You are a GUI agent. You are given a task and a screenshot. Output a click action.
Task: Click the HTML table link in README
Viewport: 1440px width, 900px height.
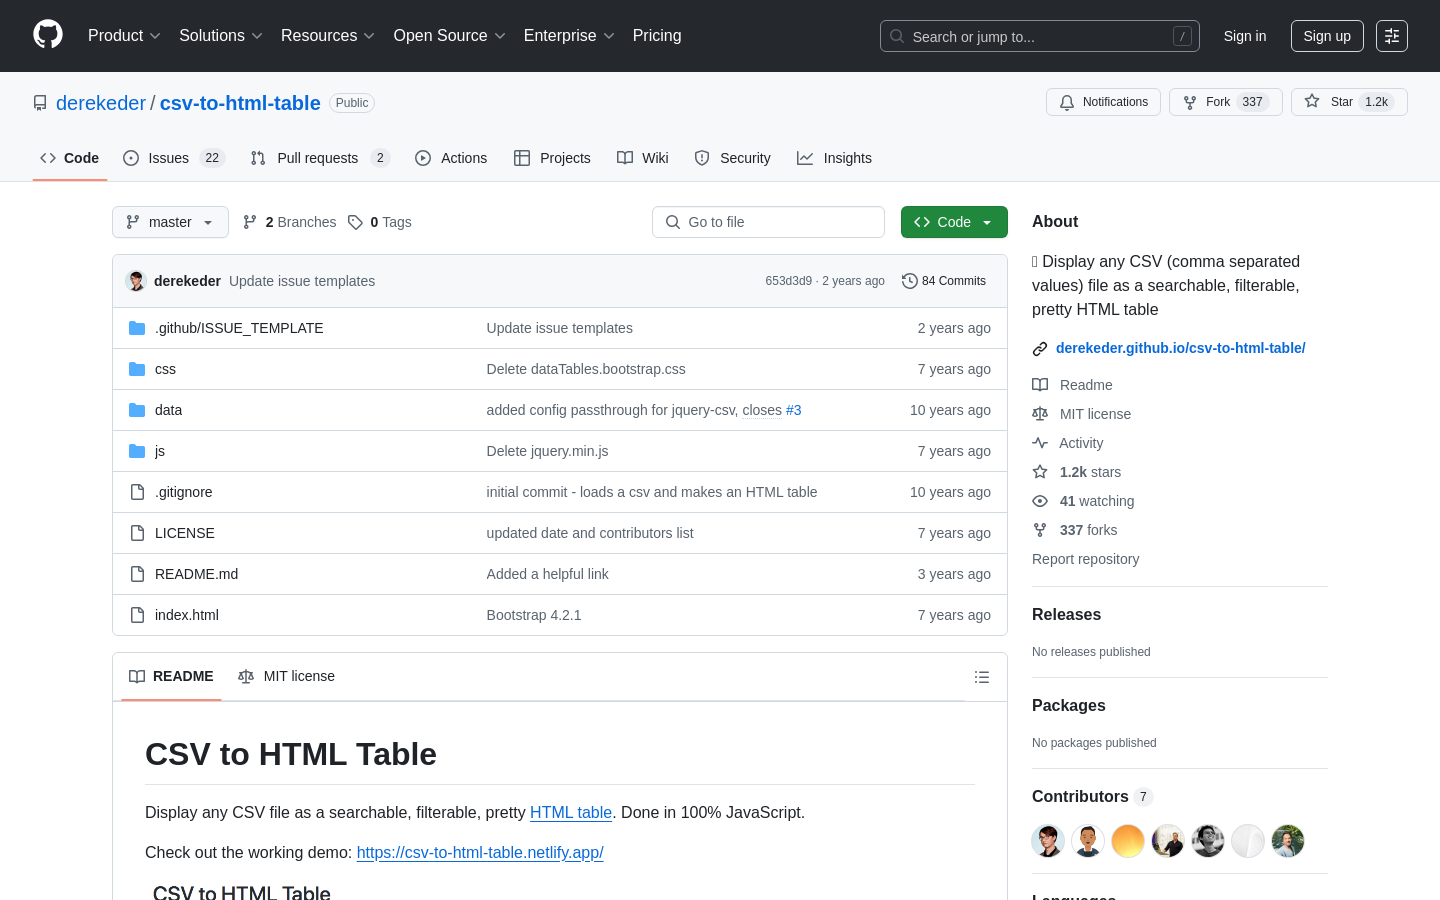571,813
